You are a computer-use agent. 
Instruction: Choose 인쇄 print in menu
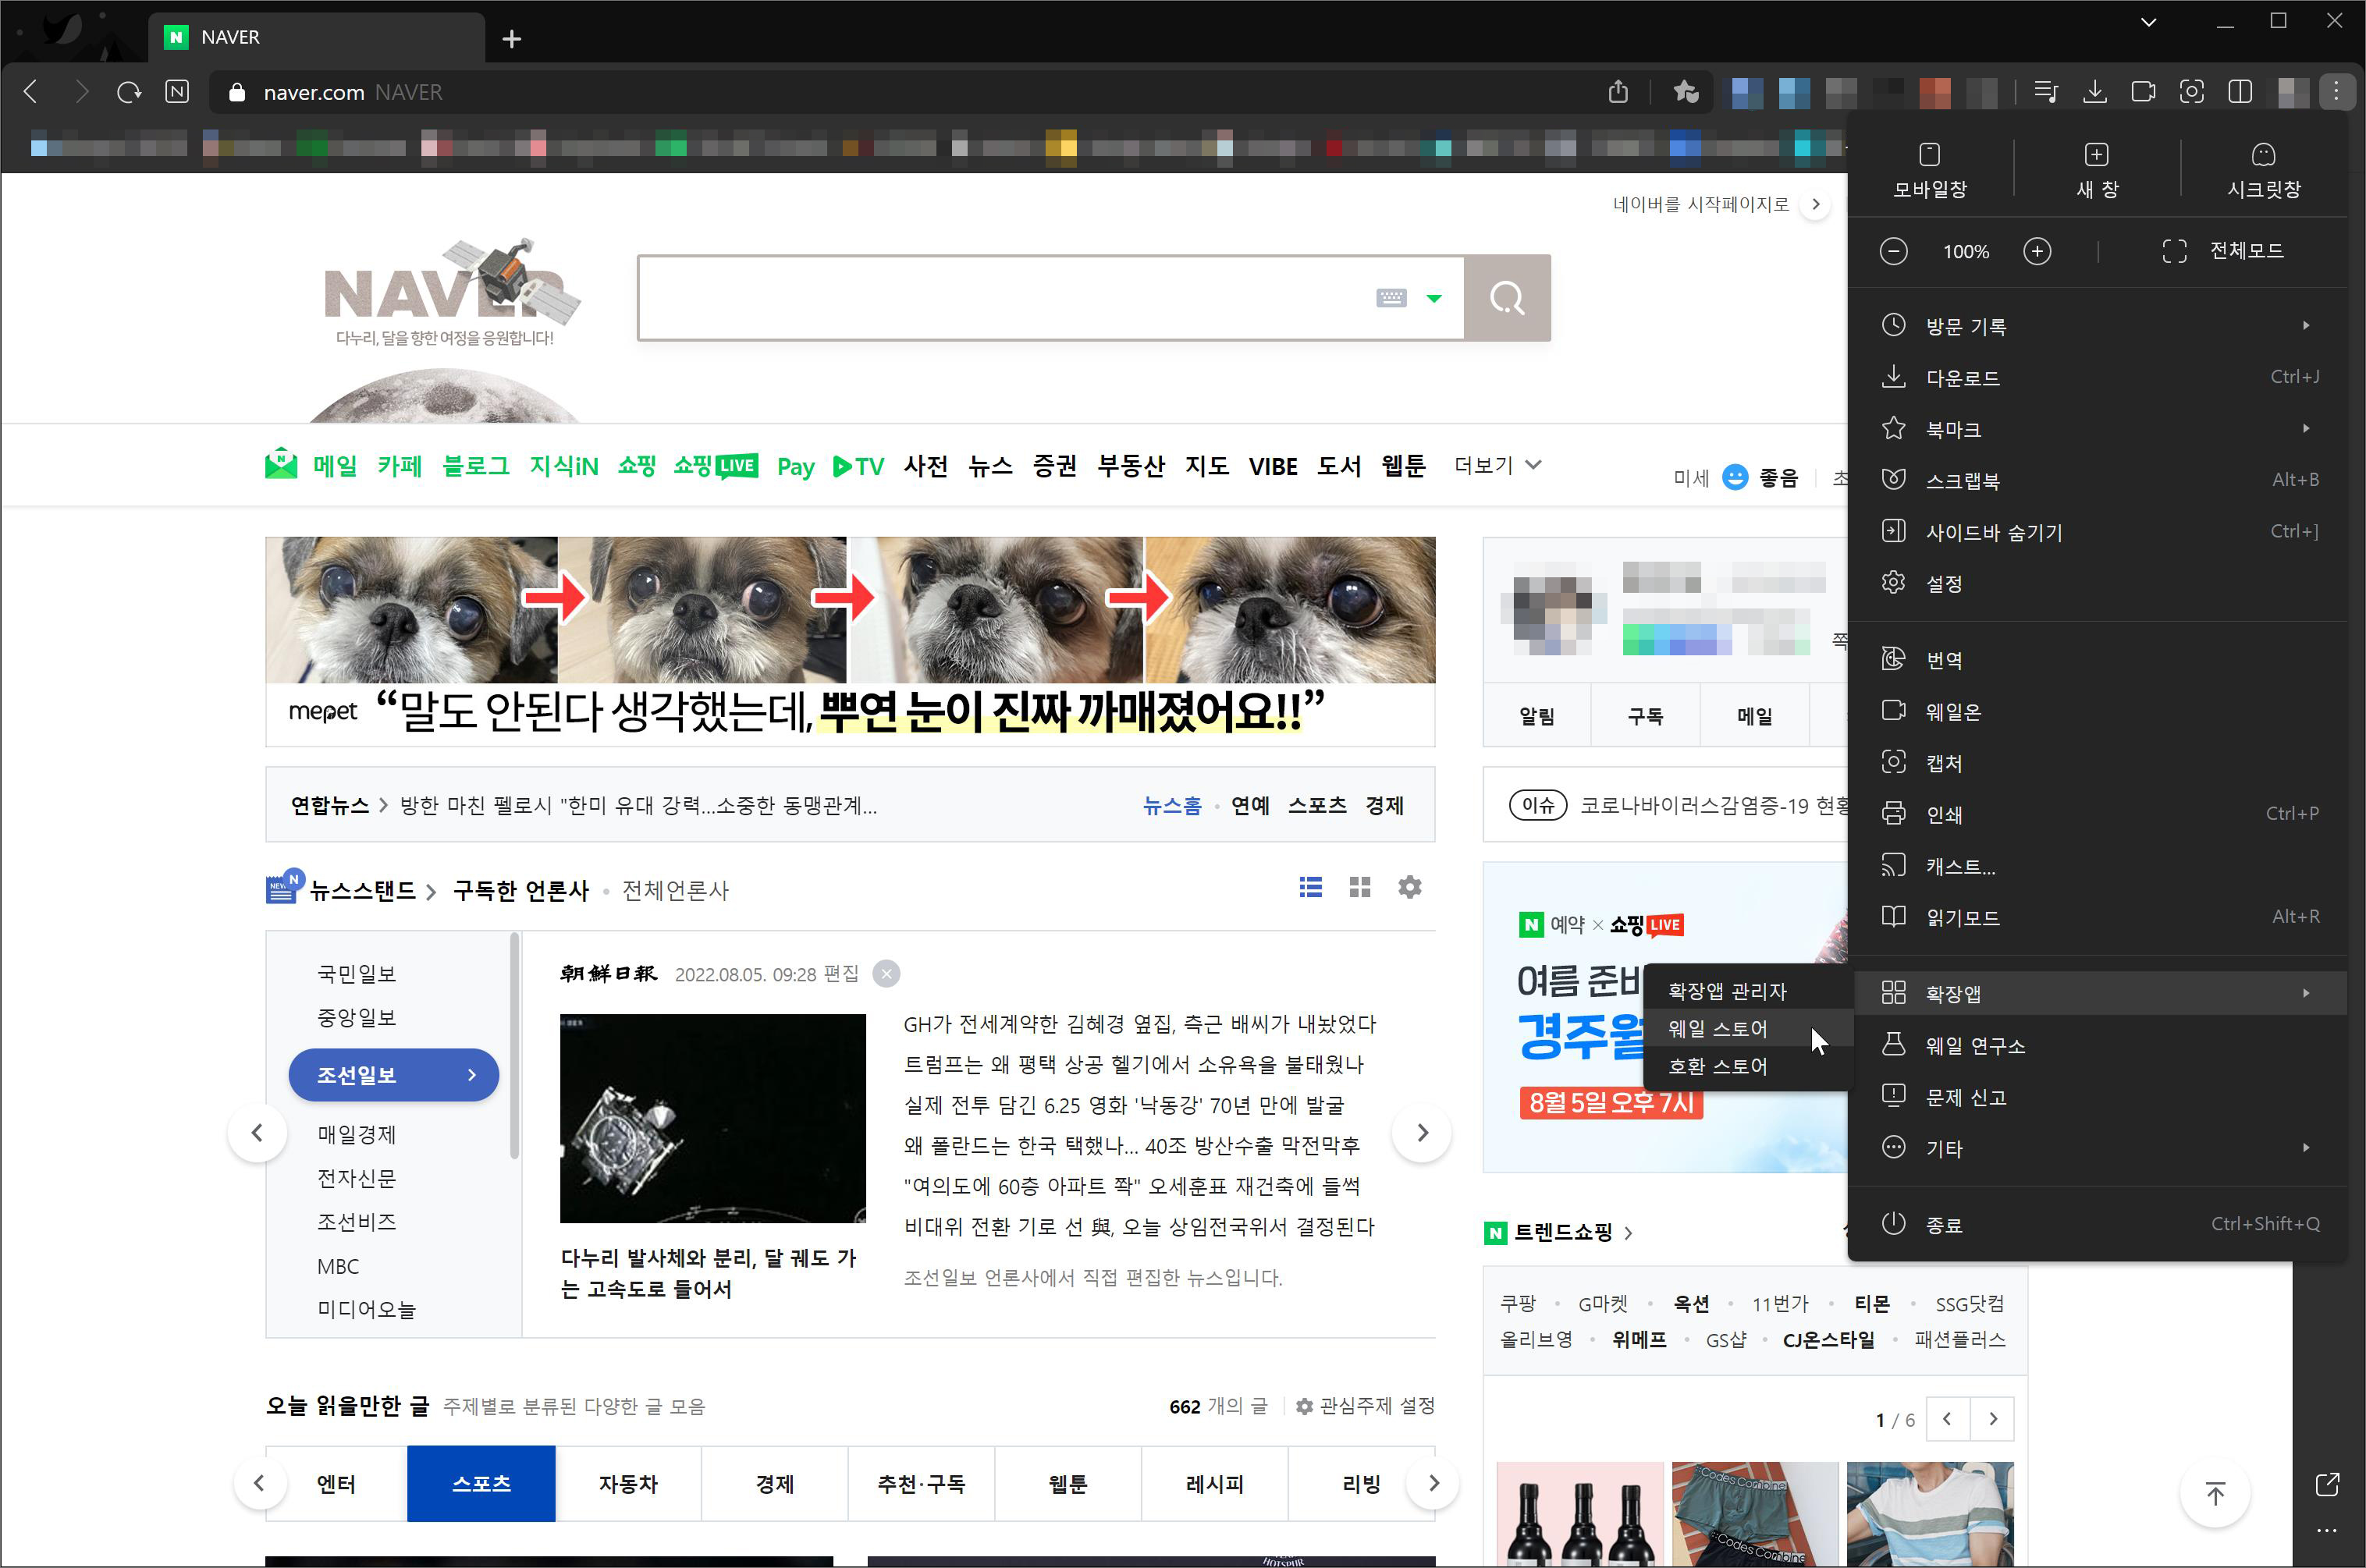(2098, 815)
